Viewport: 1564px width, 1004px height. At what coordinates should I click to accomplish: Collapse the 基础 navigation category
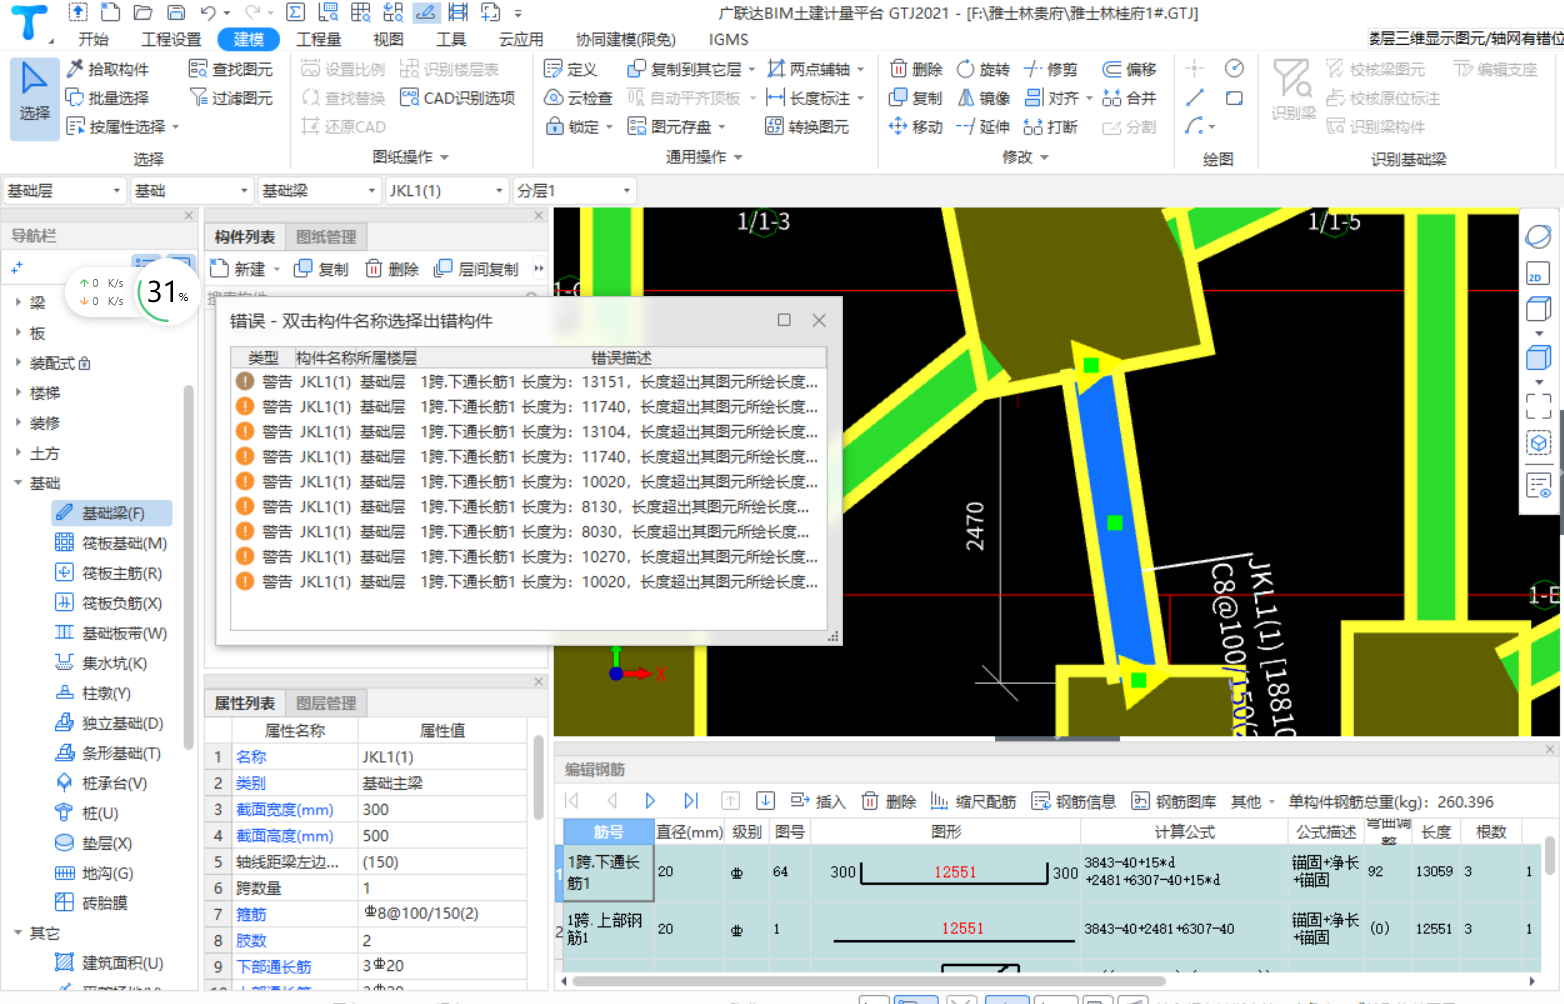pos(18,482)
